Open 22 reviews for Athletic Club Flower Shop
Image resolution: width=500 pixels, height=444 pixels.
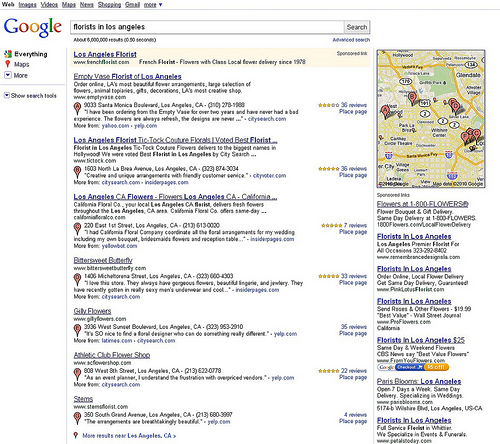coord(354,371)
